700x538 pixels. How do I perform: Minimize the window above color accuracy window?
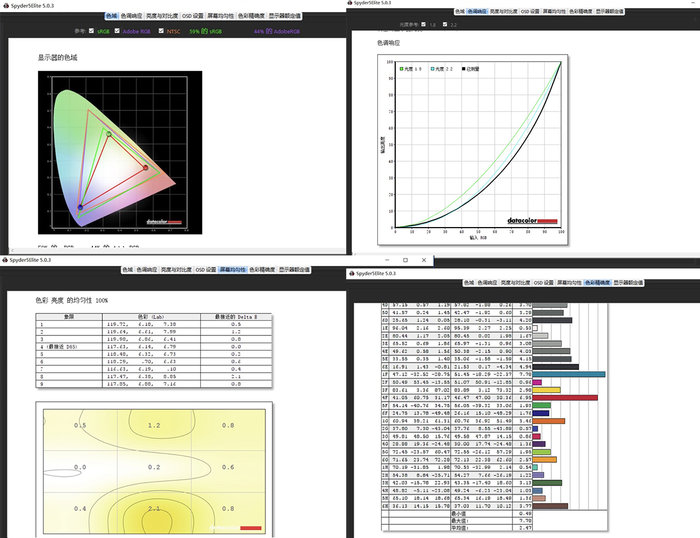click(x=387, y=260)
